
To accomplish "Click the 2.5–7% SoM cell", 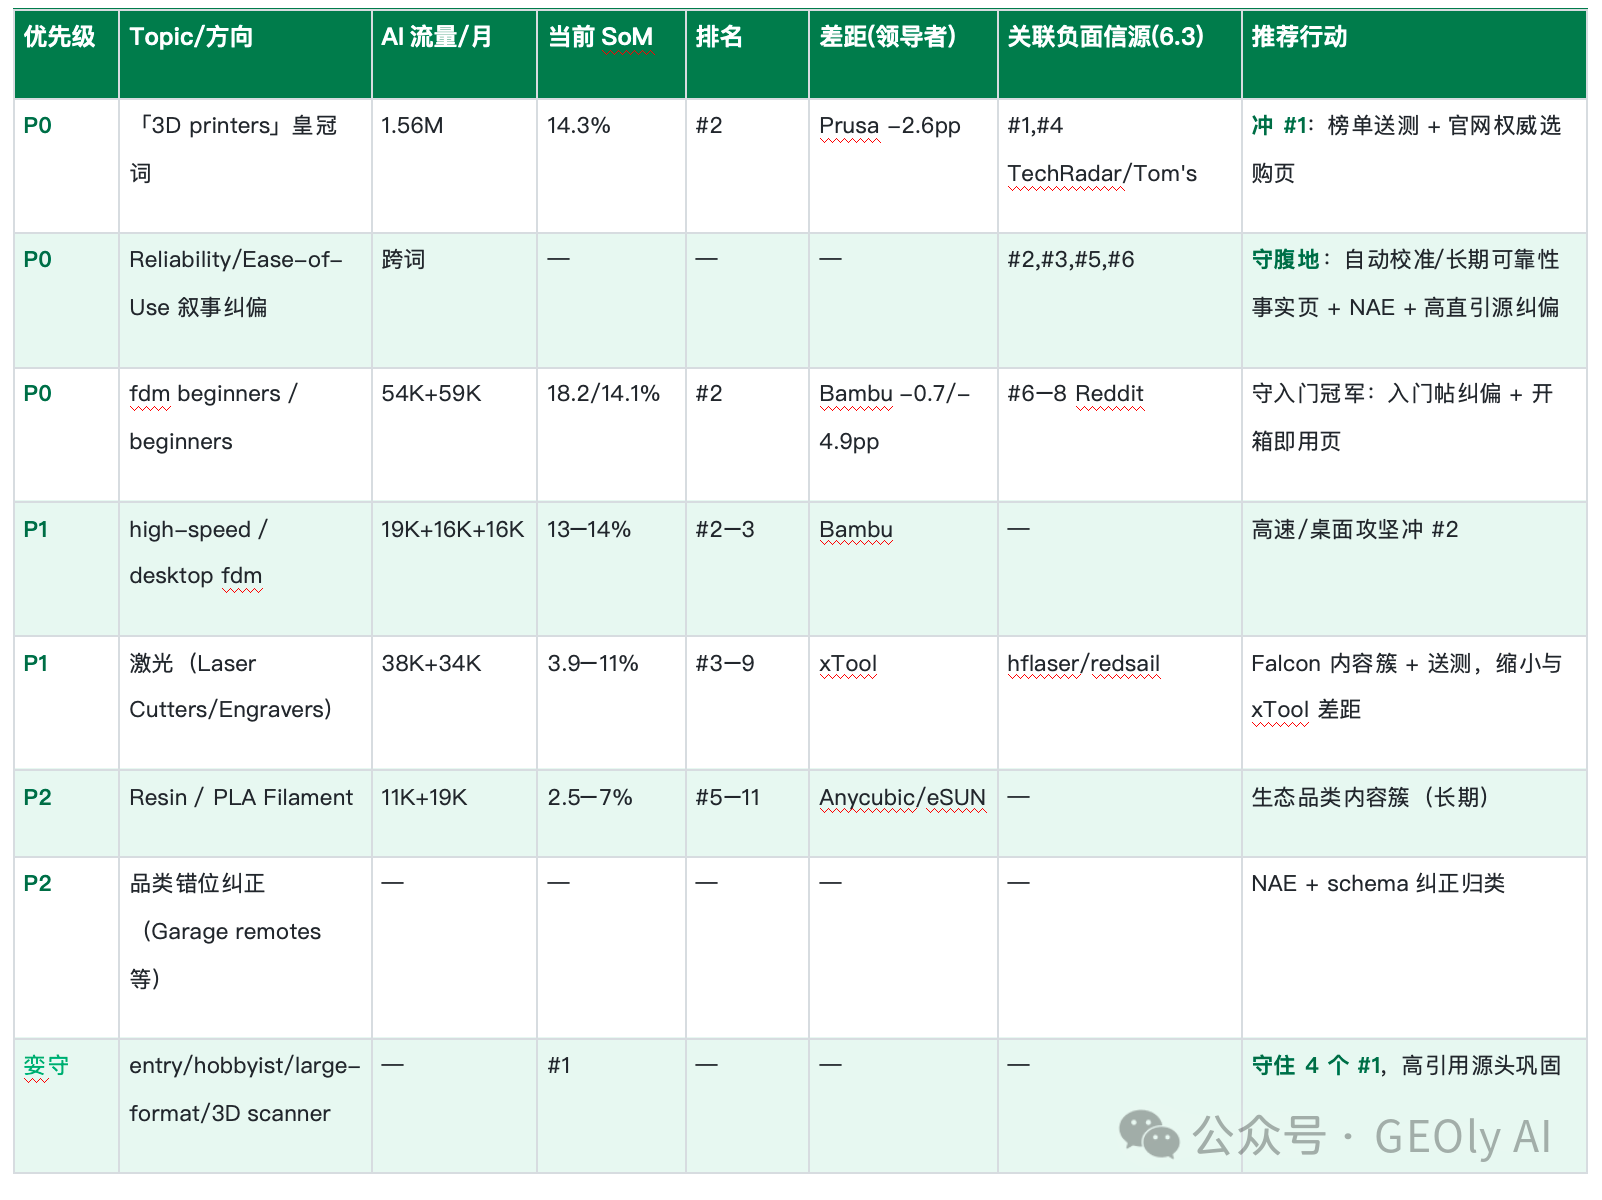I will (611, 813).
